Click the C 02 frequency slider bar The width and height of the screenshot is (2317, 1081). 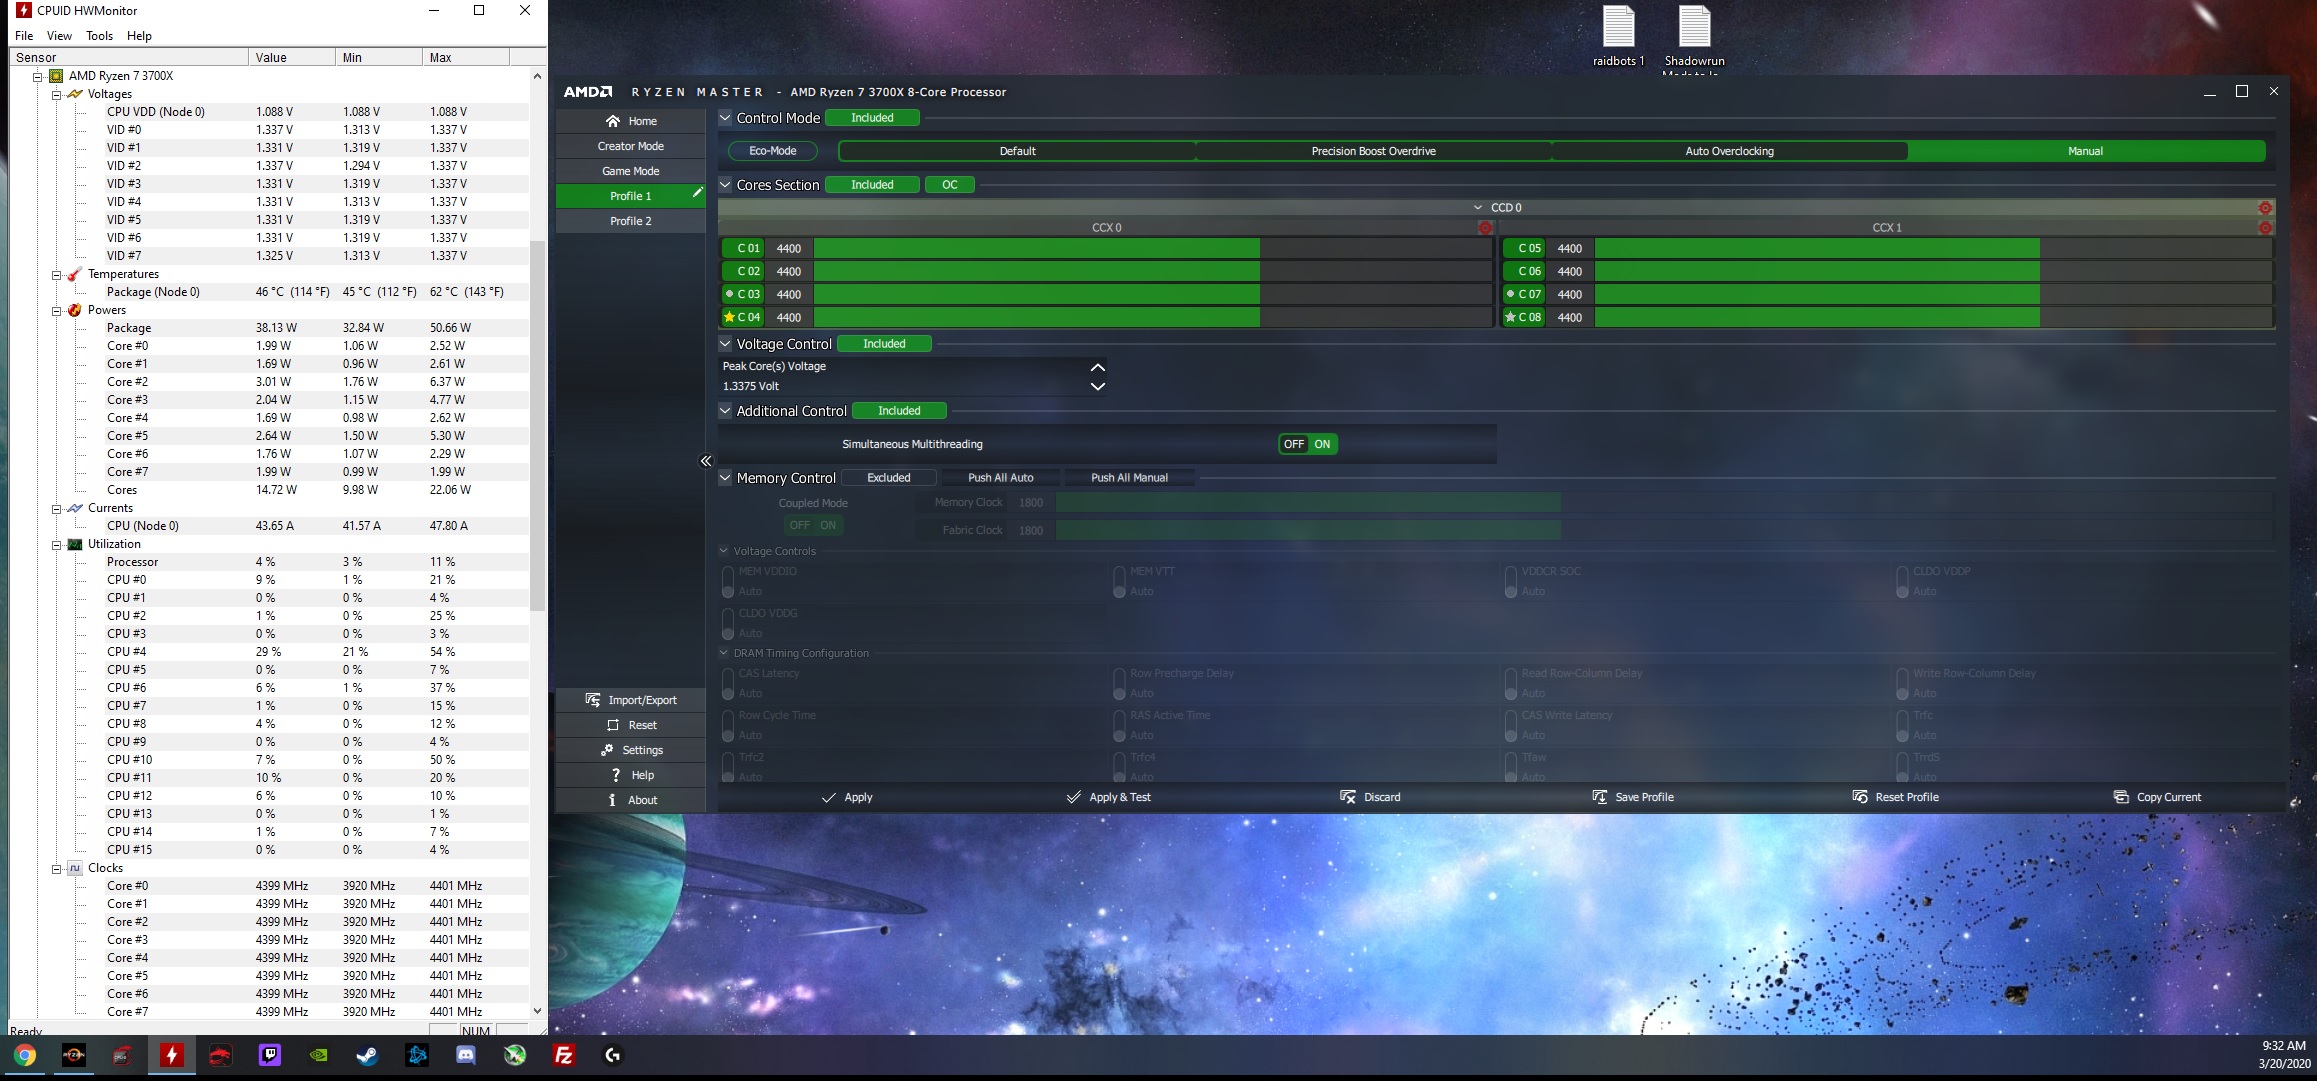point(1153,271)
